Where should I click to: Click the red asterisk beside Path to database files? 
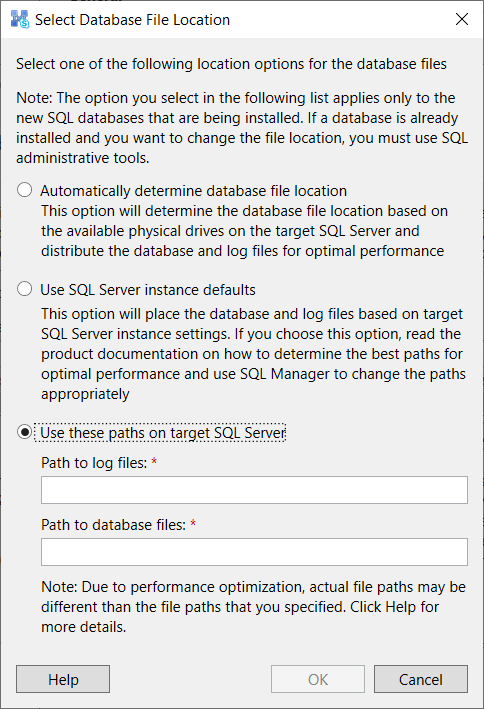193,523
